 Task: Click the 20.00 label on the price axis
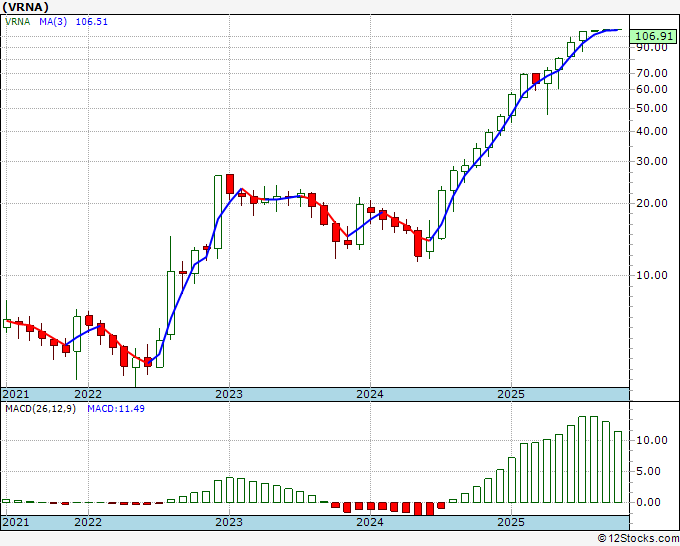pyautogui.click(x=653, y=203)
